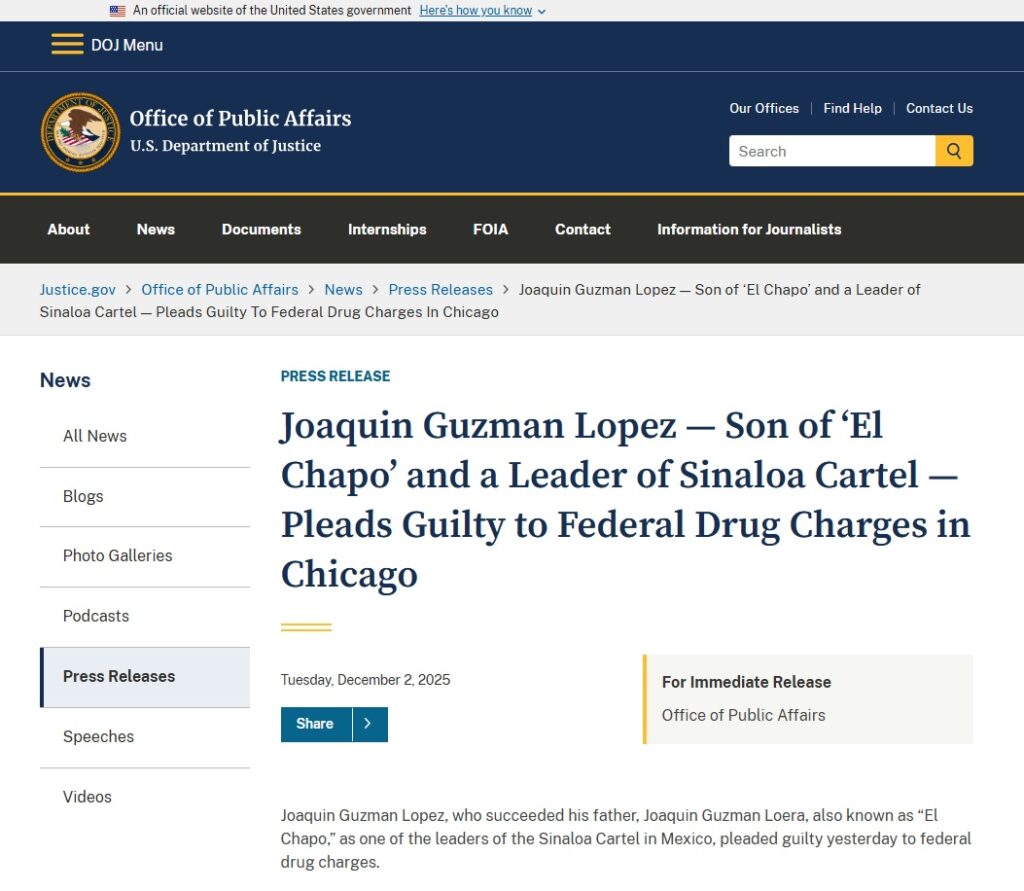Go to Justice.gov breadcrumb link
This screenshot has height=891, width=1024.
[77, 289]
